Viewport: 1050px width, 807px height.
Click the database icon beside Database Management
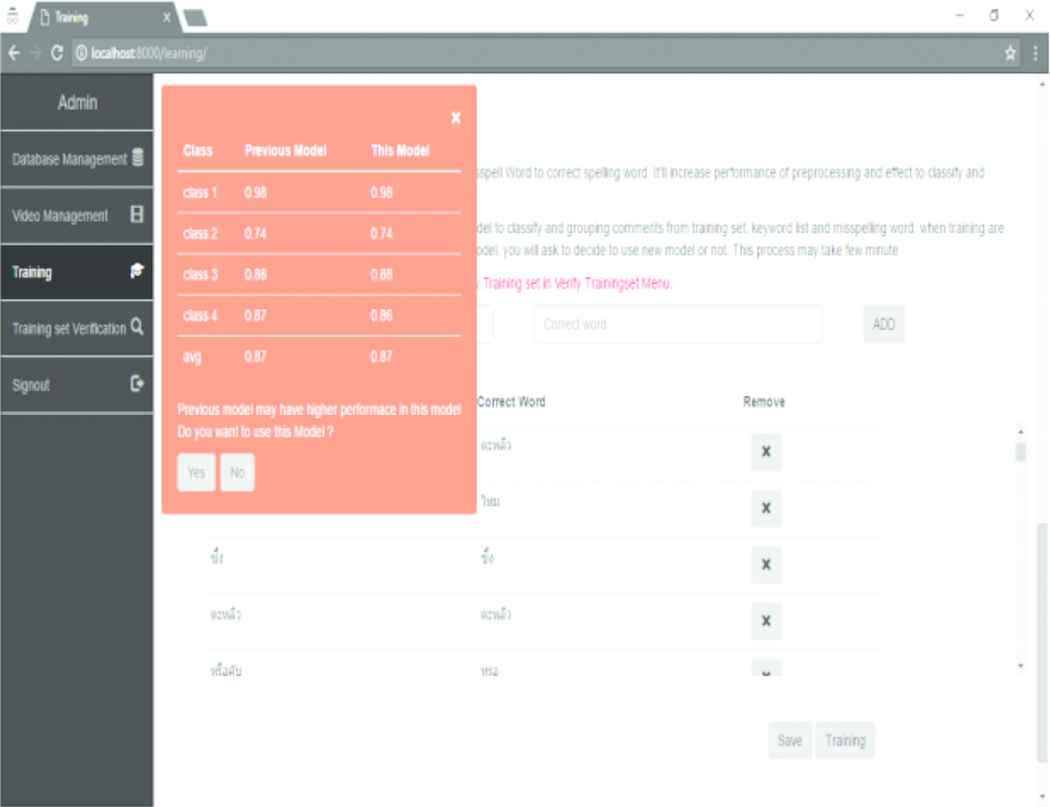coord(138,159)
